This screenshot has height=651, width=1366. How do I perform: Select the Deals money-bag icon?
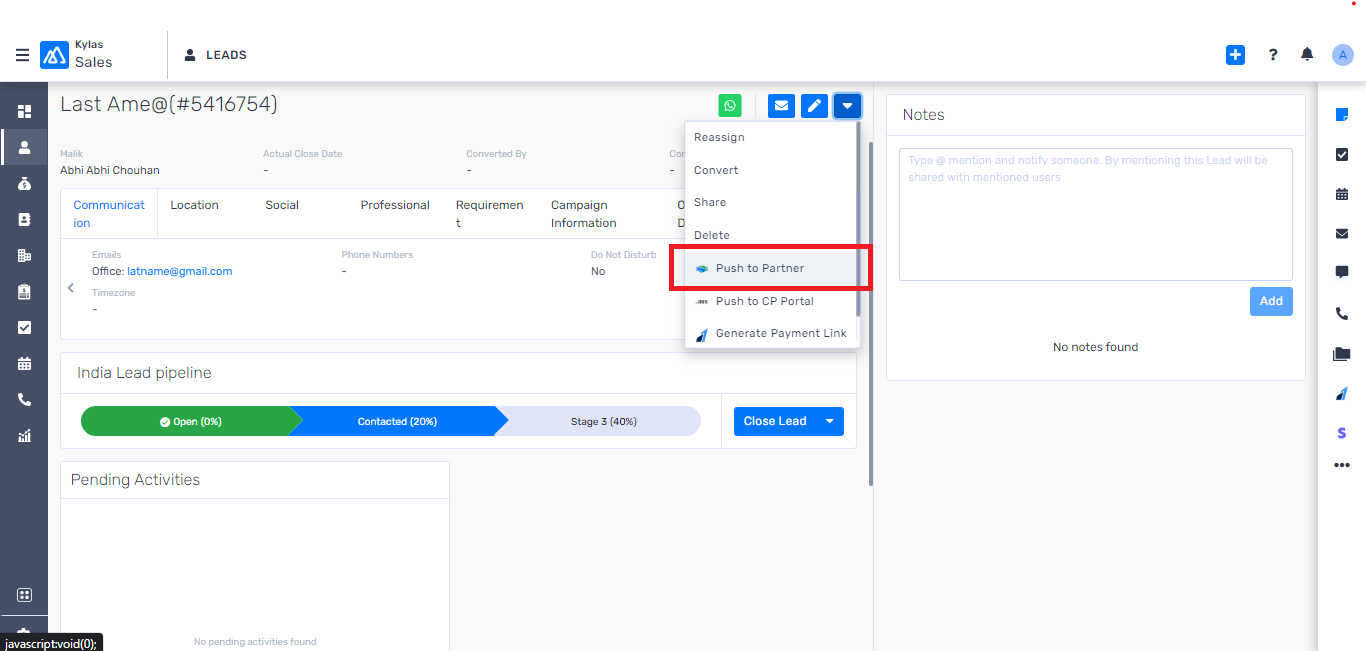[x=24, y=183]
